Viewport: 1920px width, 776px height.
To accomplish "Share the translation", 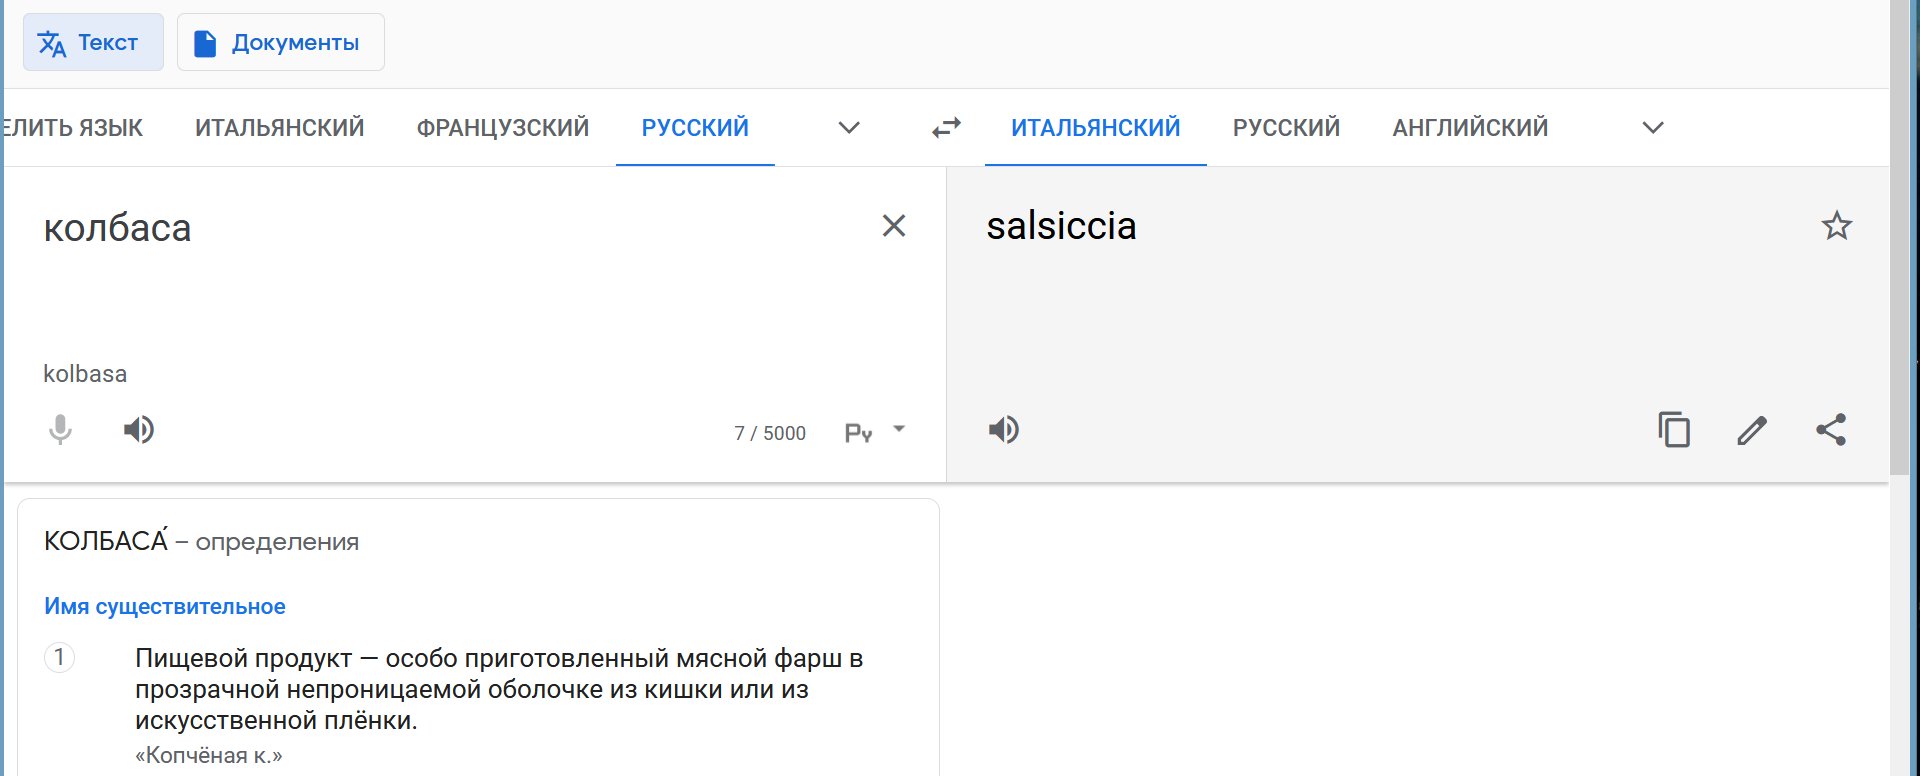I will 1831,430.
